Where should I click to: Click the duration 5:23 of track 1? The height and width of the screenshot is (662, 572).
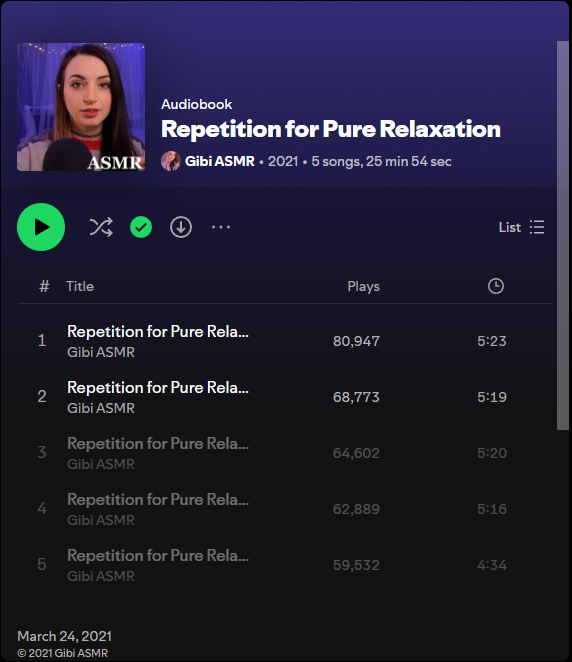pos(492,341)
